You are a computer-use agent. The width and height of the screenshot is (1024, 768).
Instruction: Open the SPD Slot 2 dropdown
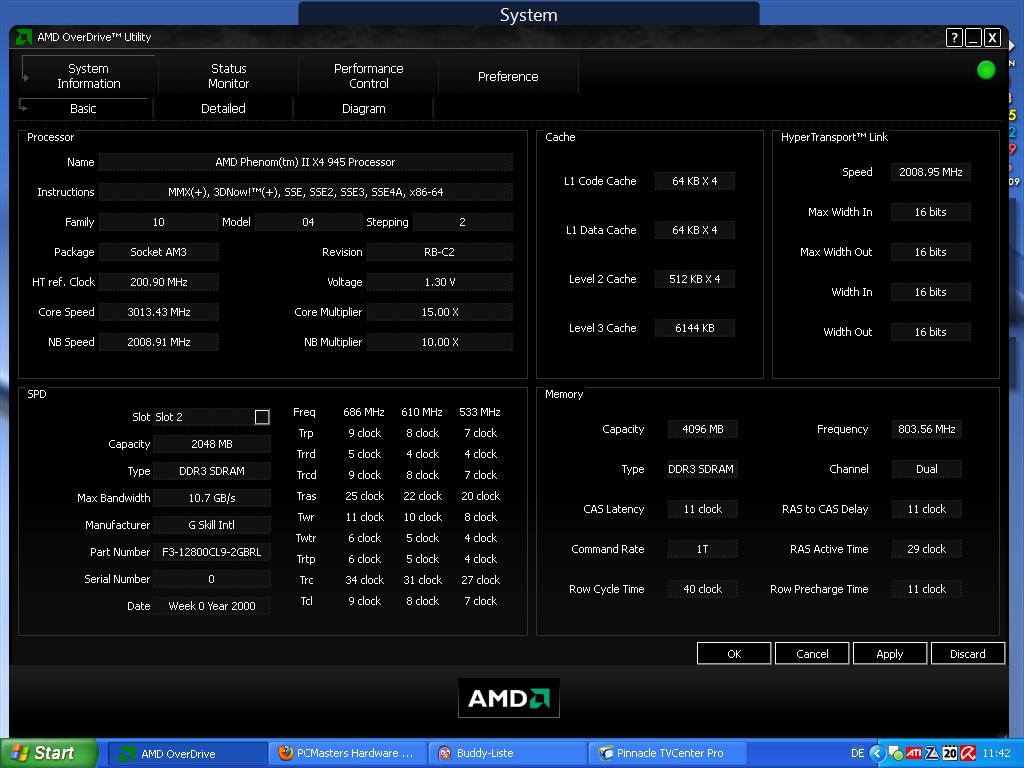[x=262, y=417]
